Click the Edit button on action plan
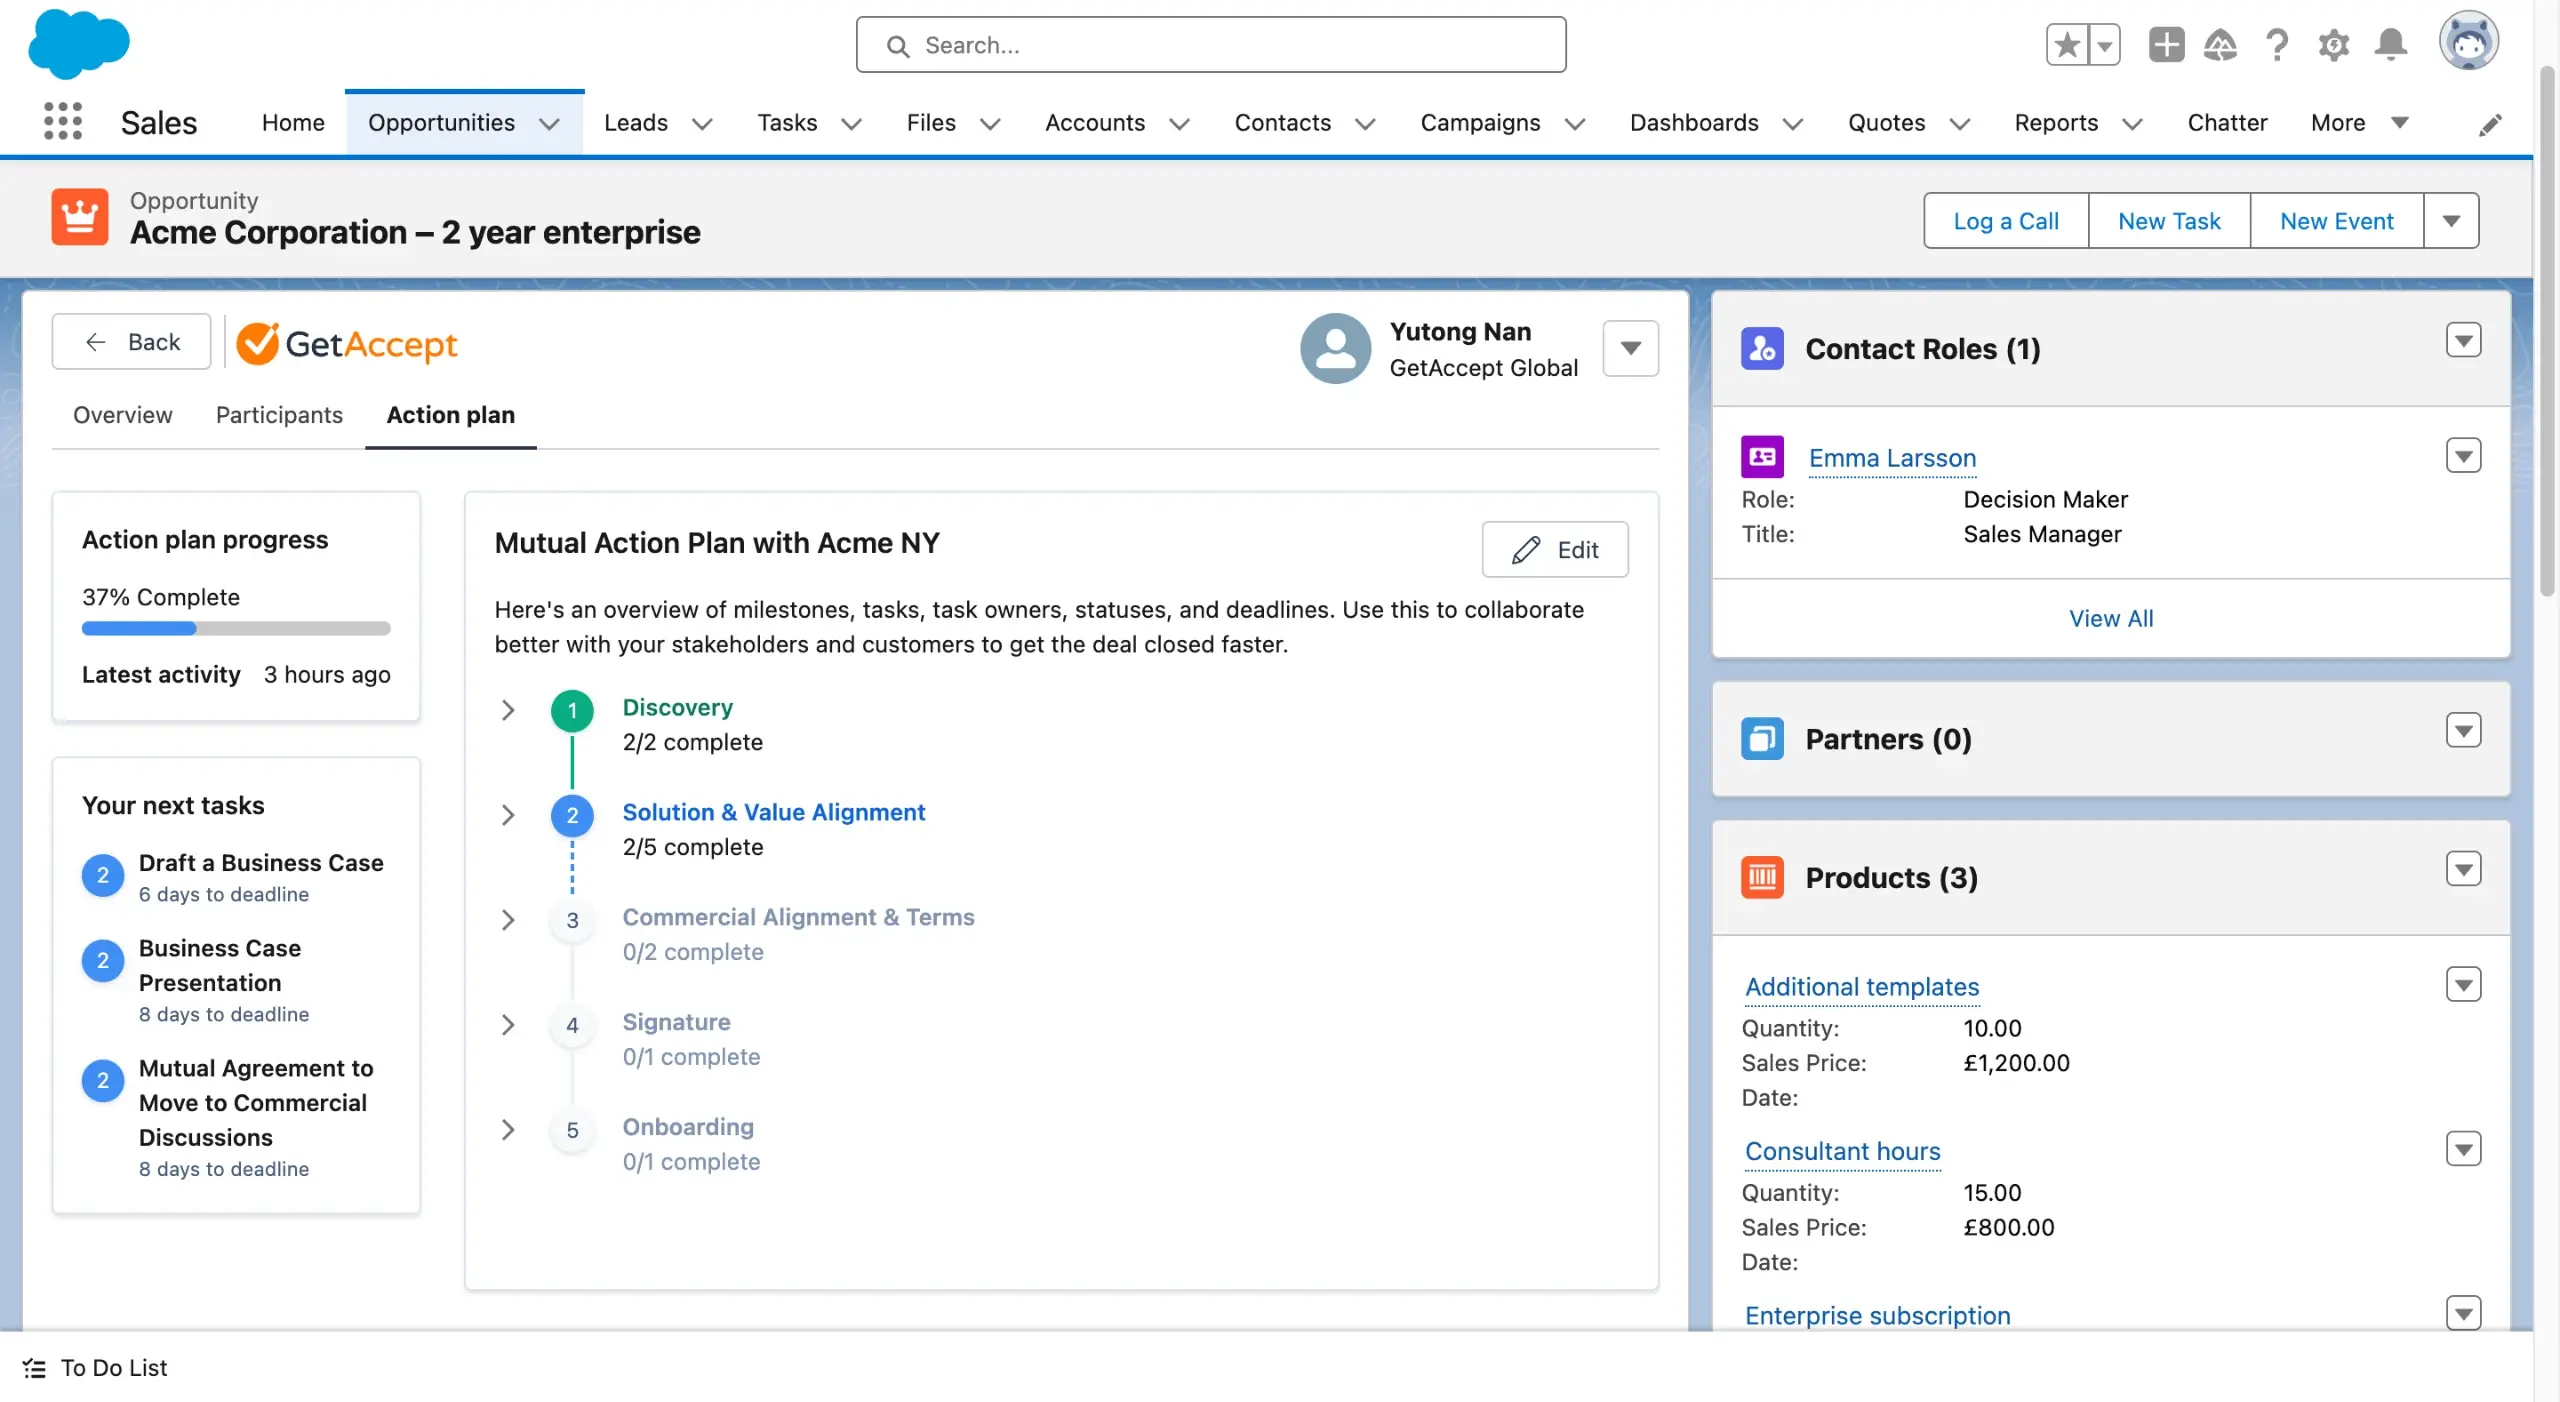 (x=1555, y=549)
